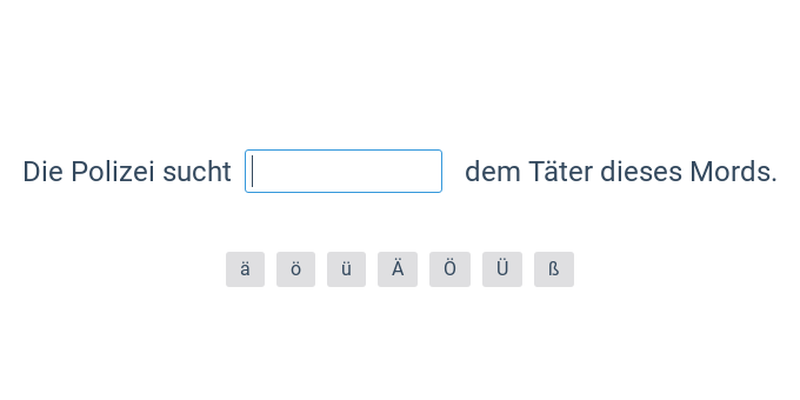
Task: Insert the ß eszett character
Action: (x=553, y=269)
